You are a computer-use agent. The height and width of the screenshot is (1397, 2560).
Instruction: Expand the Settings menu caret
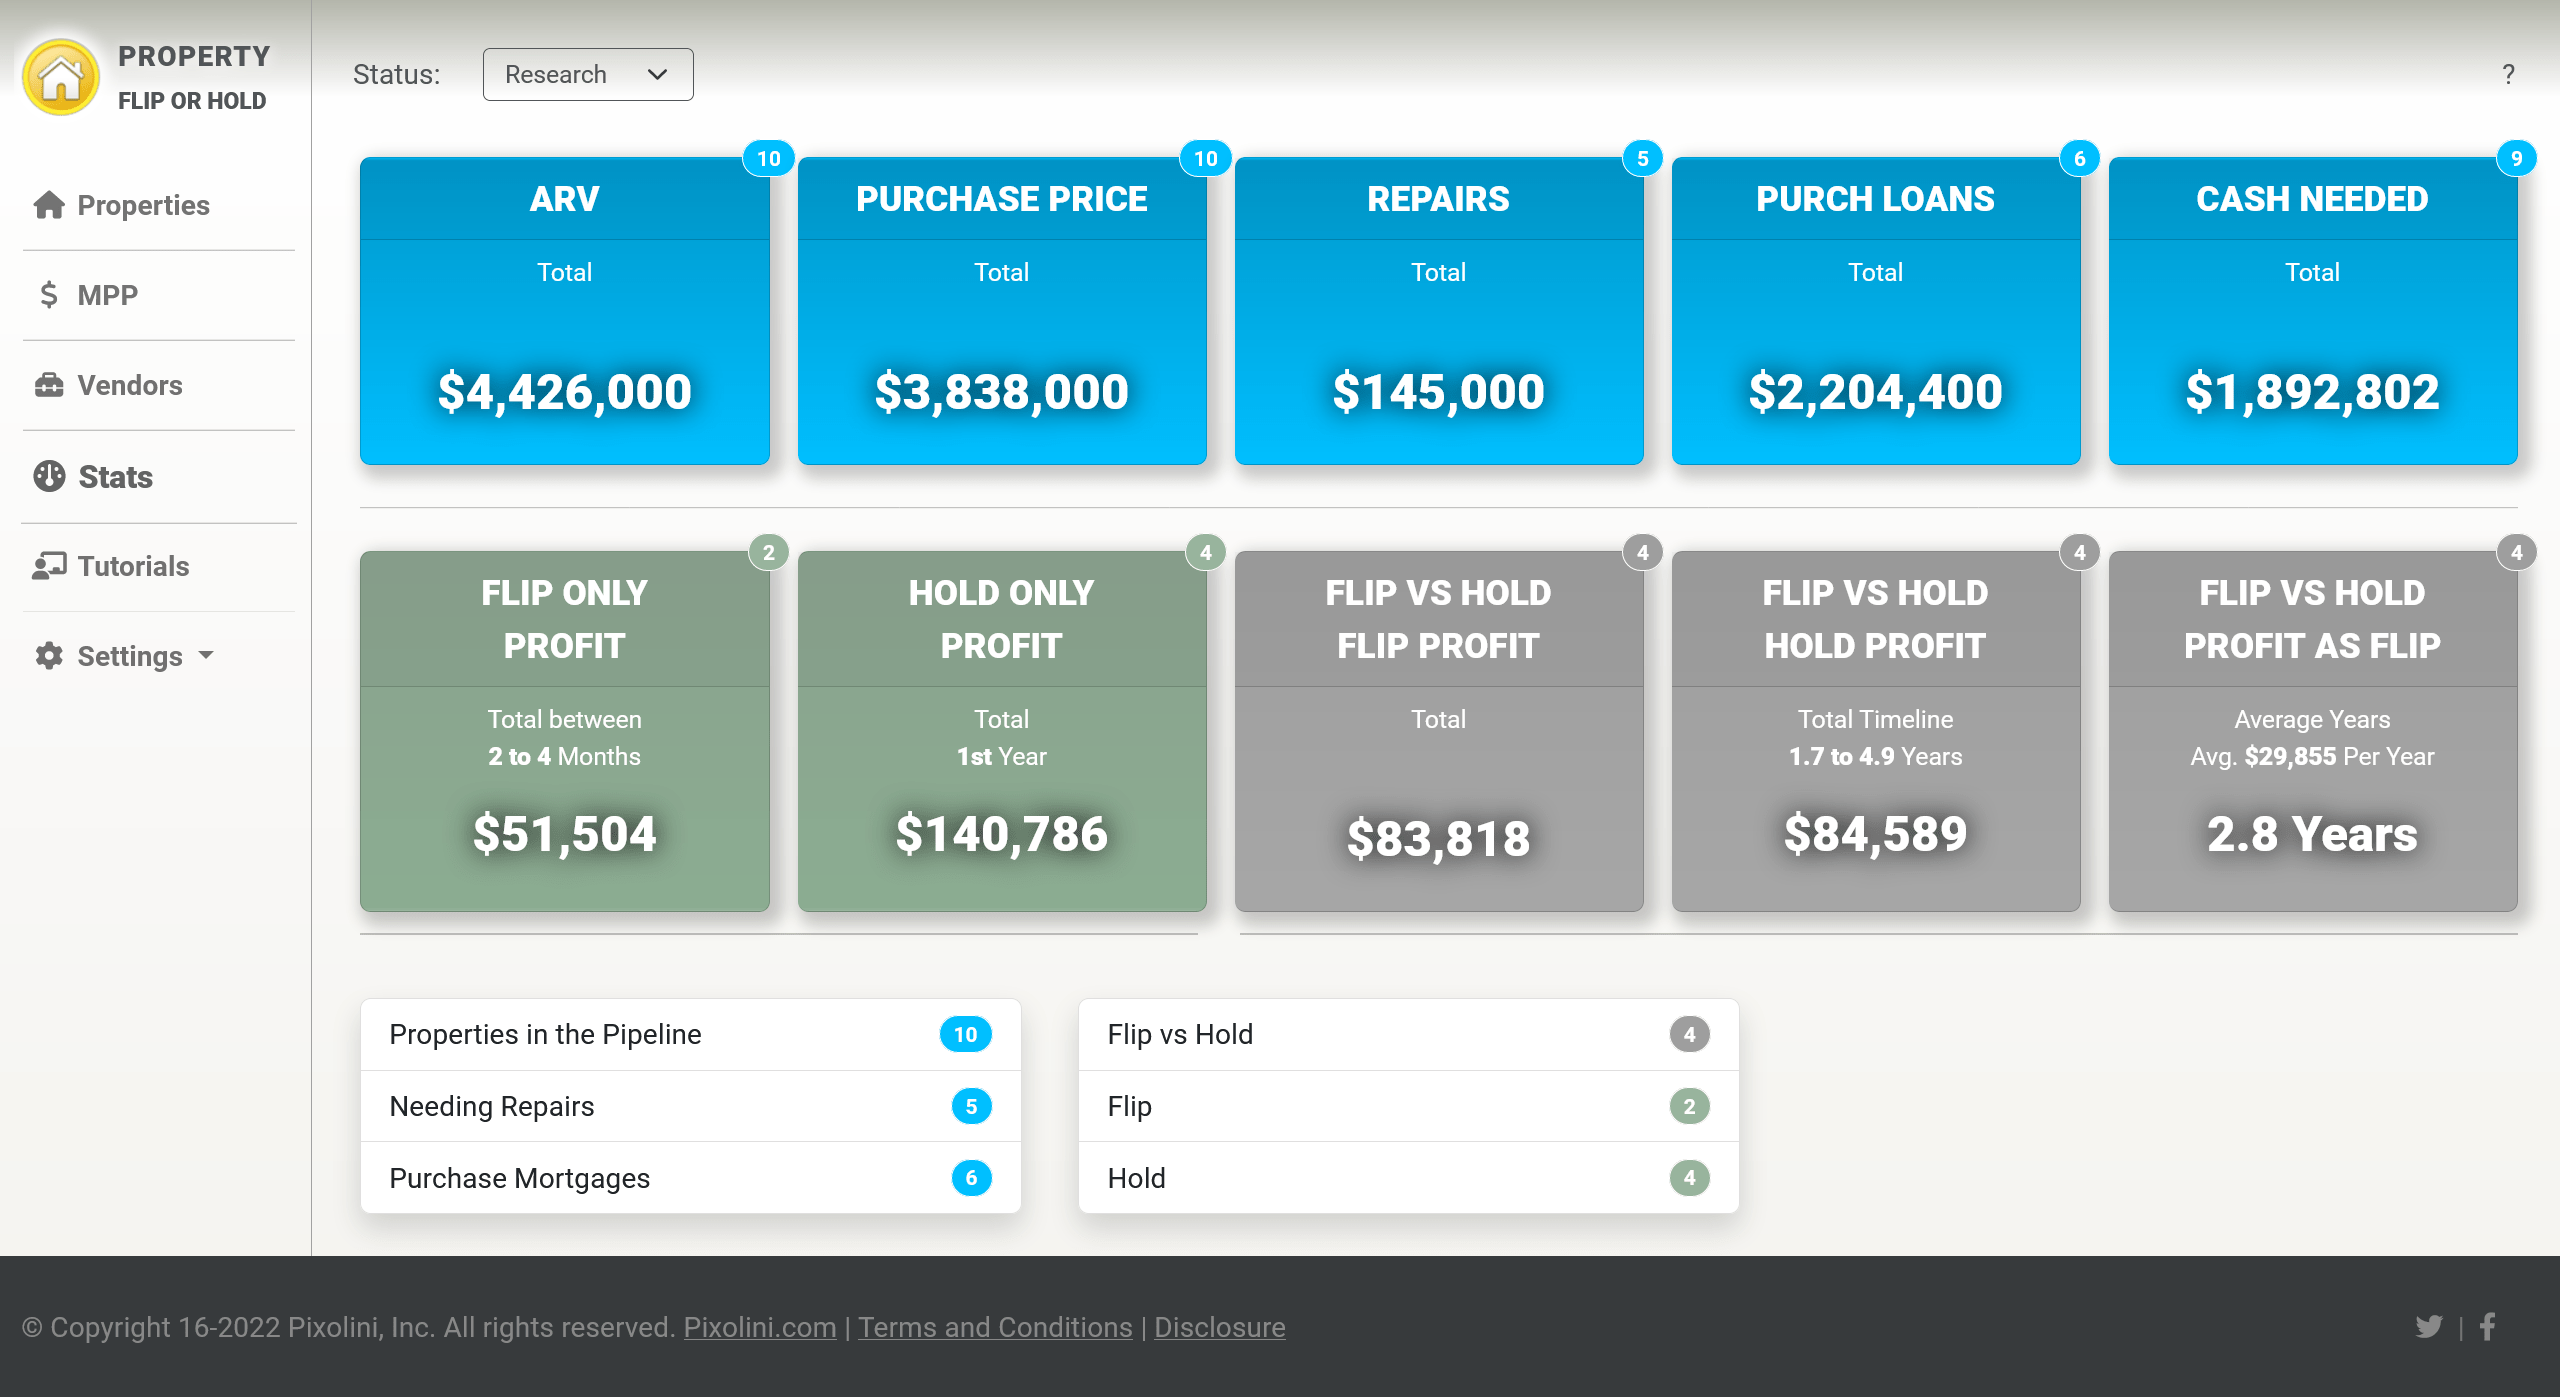point(207,655)
